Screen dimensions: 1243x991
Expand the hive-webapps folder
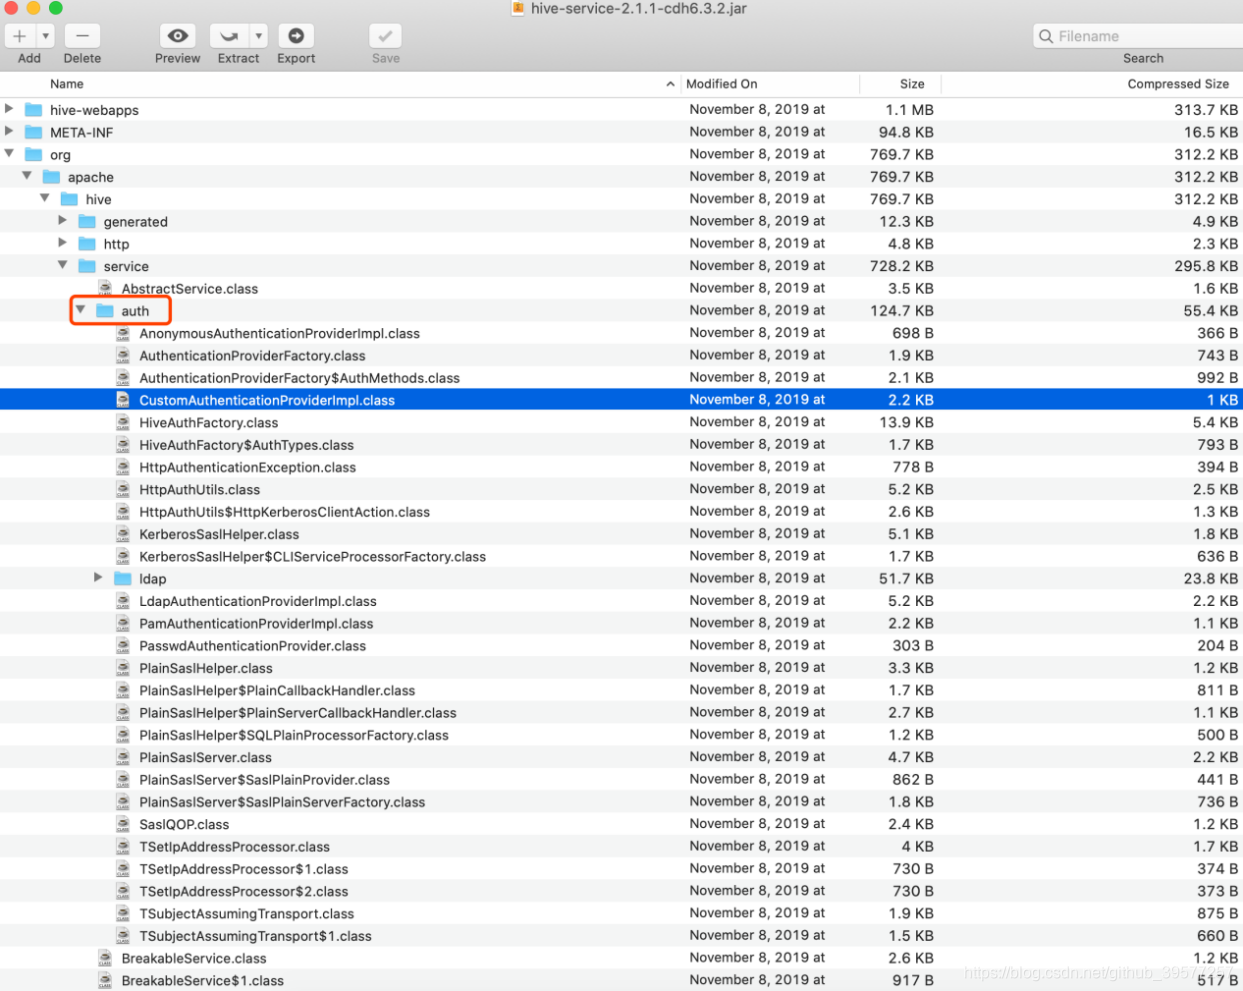tap(9, 108)
